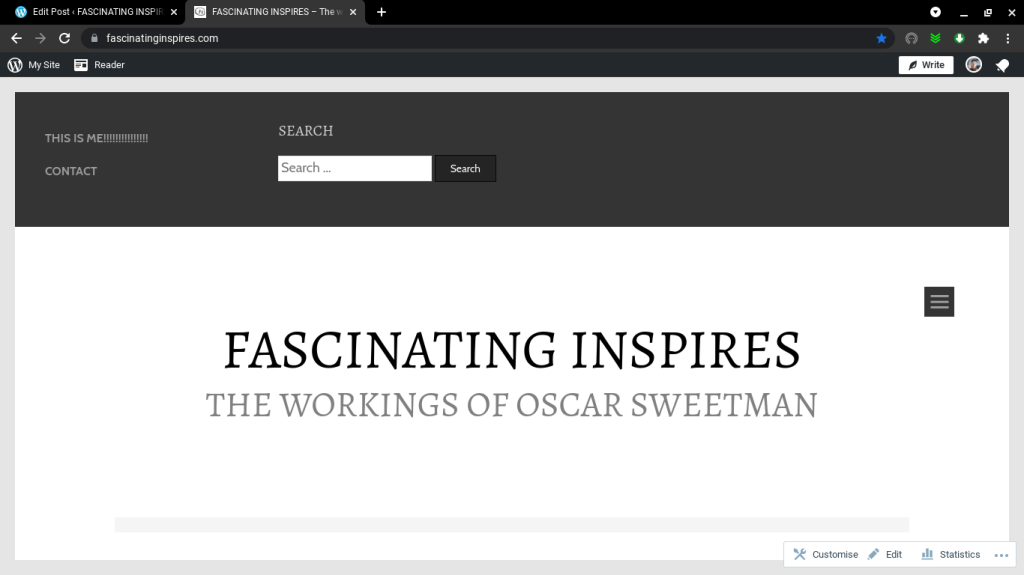Open the CONTACT menu link

click(71, 171)
